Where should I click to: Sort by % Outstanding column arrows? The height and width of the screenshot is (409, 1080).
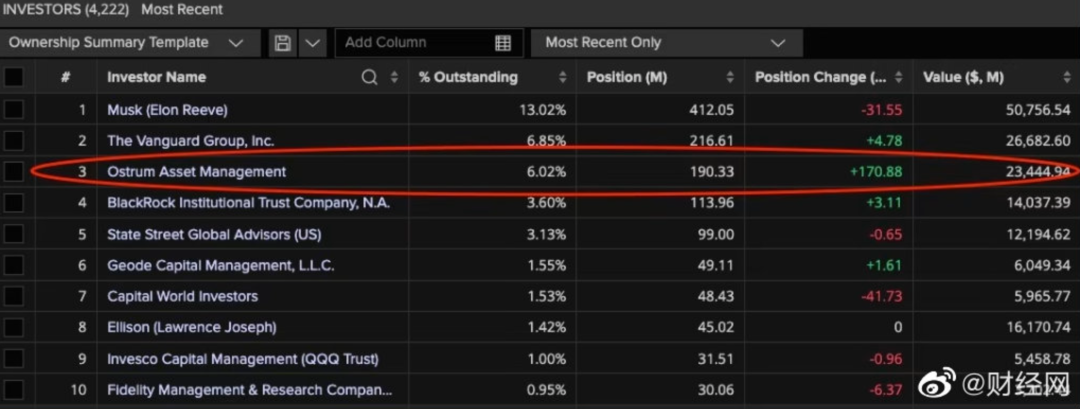[563, 77]
